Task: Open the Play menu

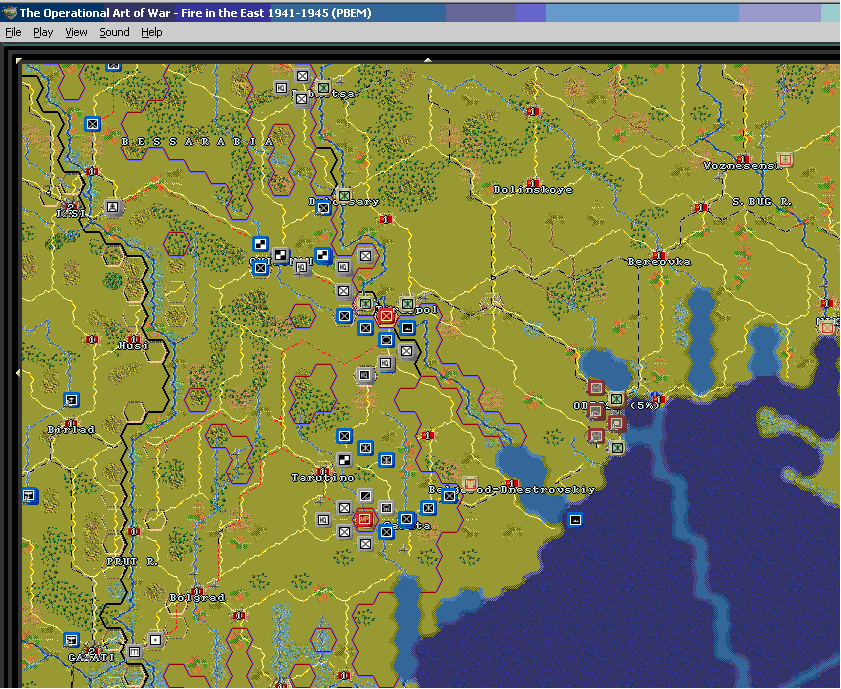Action: click(x=43, y=32)
